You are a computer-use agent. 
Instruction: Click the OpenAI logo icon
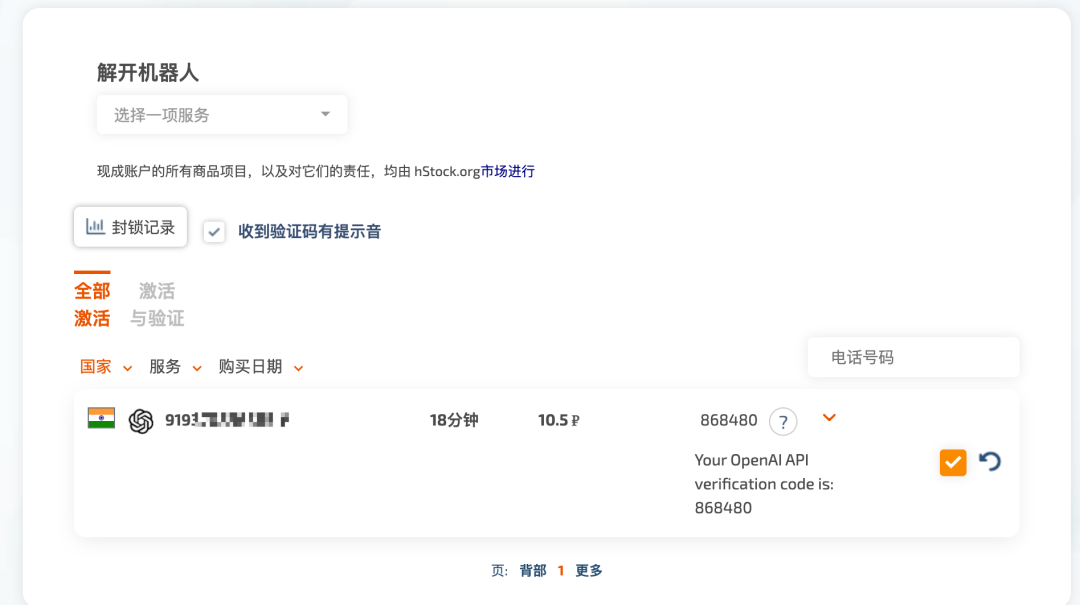[x=141, y=420]
